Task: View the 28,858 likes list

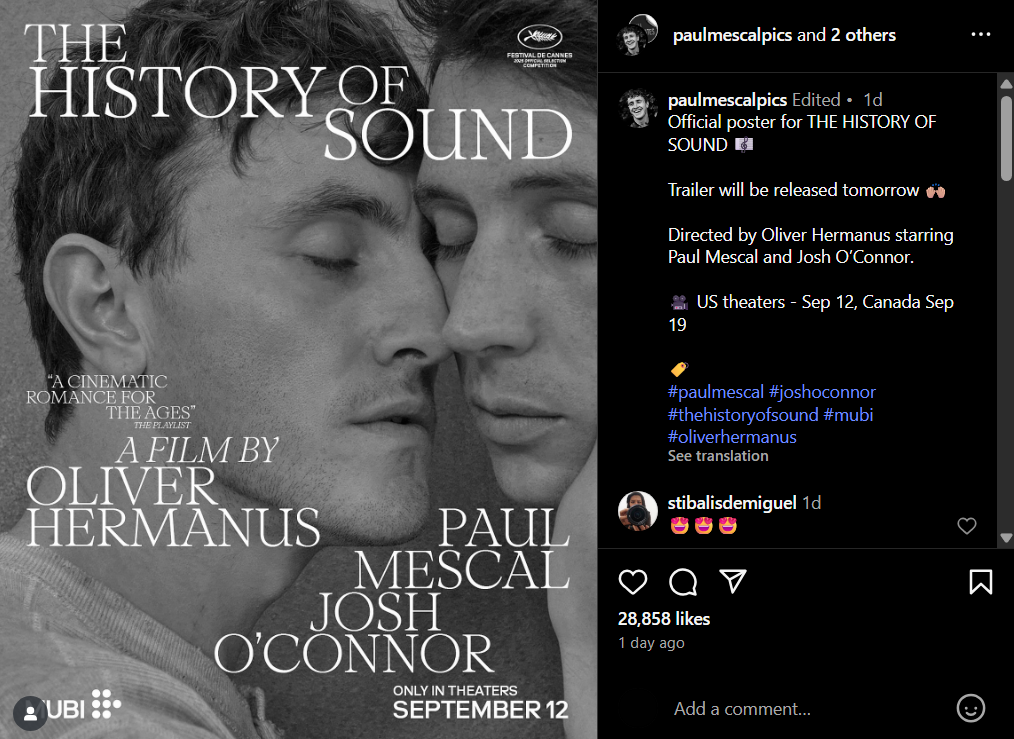Action: coord(664,619)
